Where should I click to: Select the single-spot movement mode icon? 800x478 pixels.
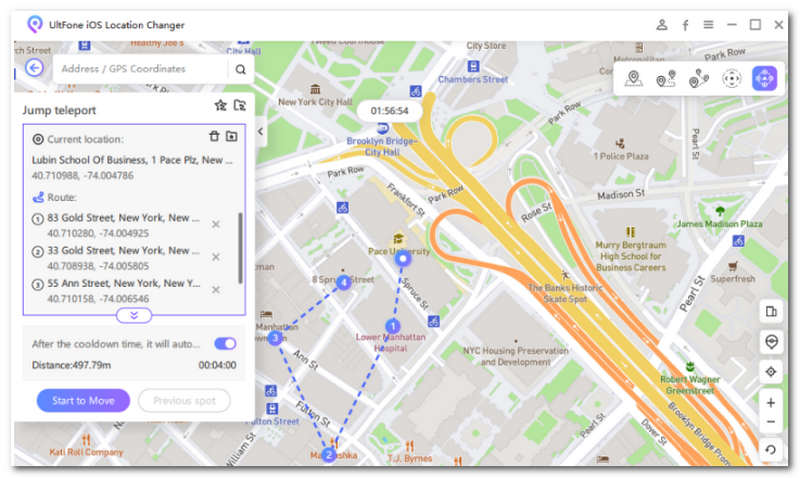tap(665, 79)
